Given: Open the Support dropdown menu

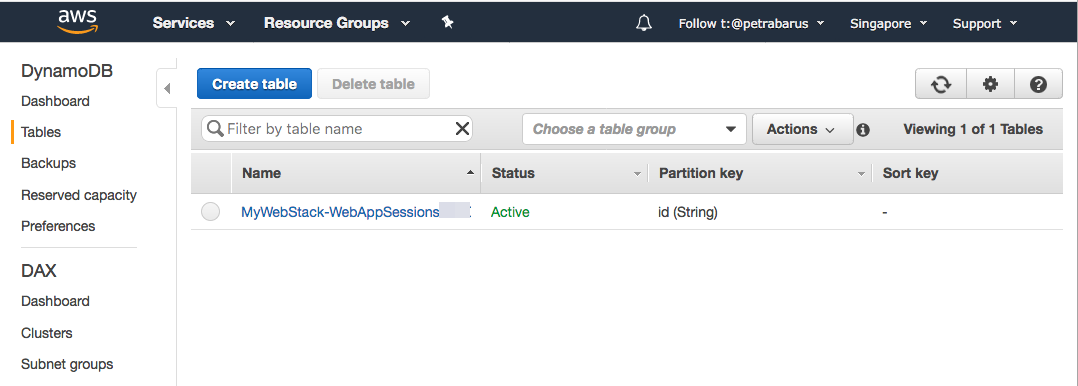Looking at the screenshot, I should pyautogui.click(x=984, y=23).
